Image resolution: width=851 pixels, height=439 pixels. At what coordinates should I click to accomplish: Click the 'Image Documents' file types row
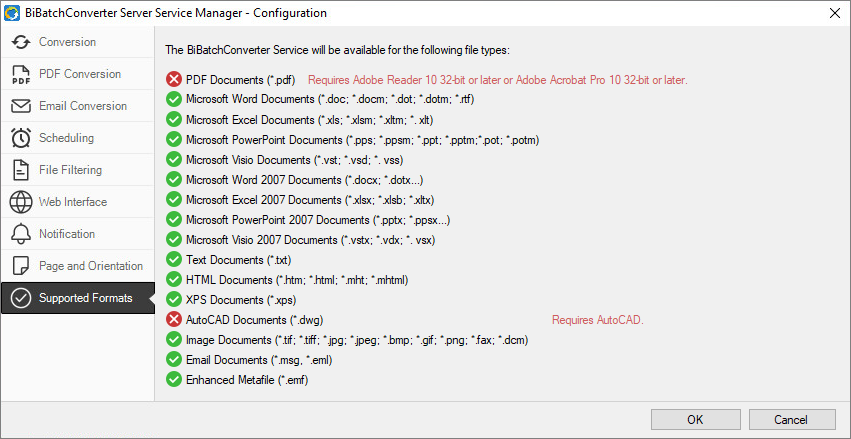[x=357, y=340]
